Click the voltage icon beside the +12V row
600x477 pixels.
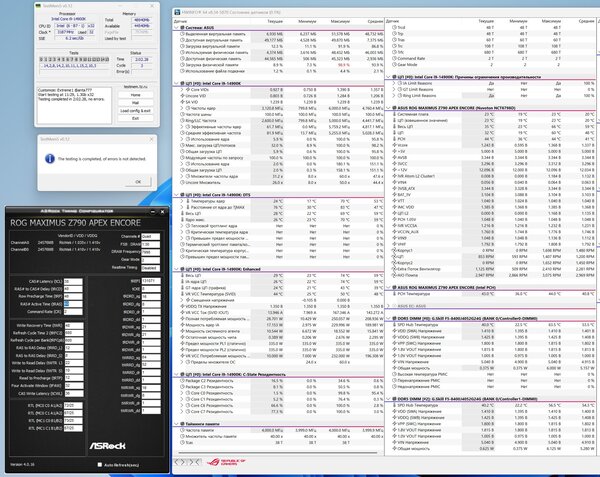[x=394, y=170]
